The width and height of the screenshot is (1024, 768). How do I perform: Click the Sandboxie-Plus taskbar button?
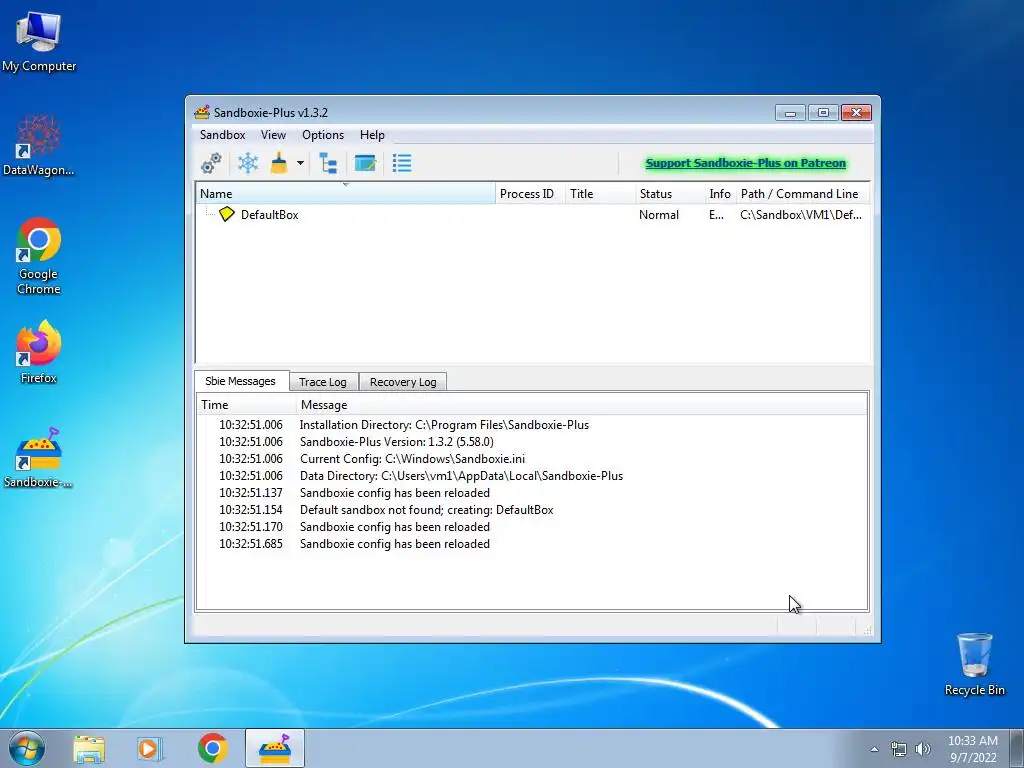click(275, 748)
